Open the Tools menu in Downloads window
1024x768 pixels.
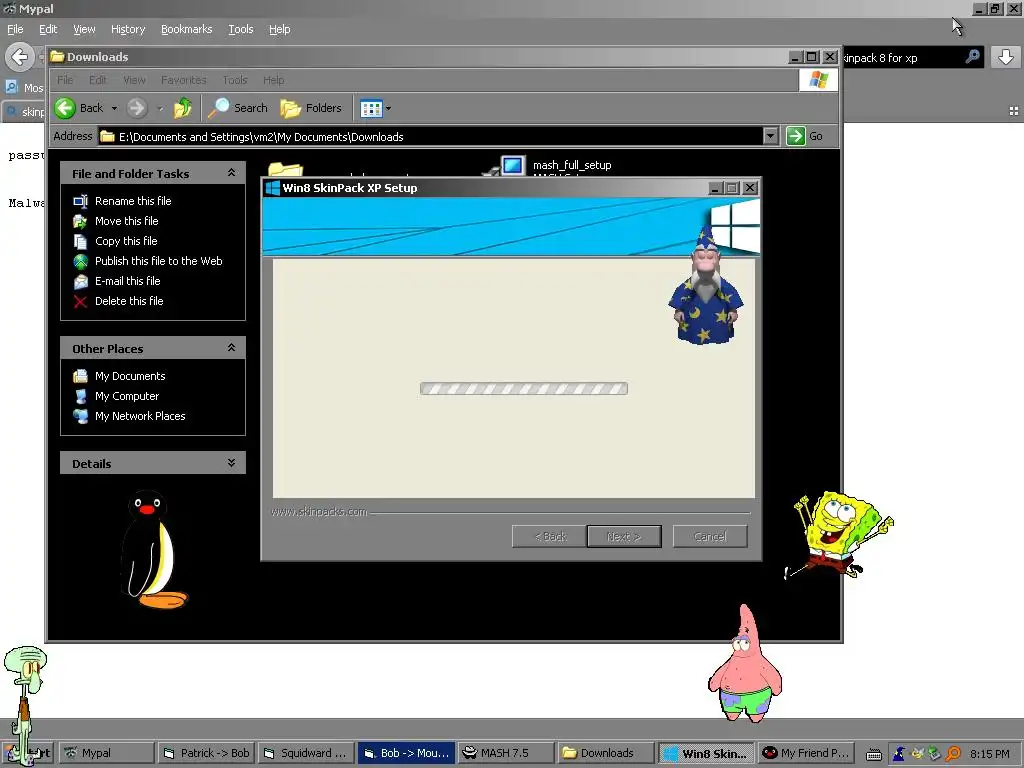(234, 80)
